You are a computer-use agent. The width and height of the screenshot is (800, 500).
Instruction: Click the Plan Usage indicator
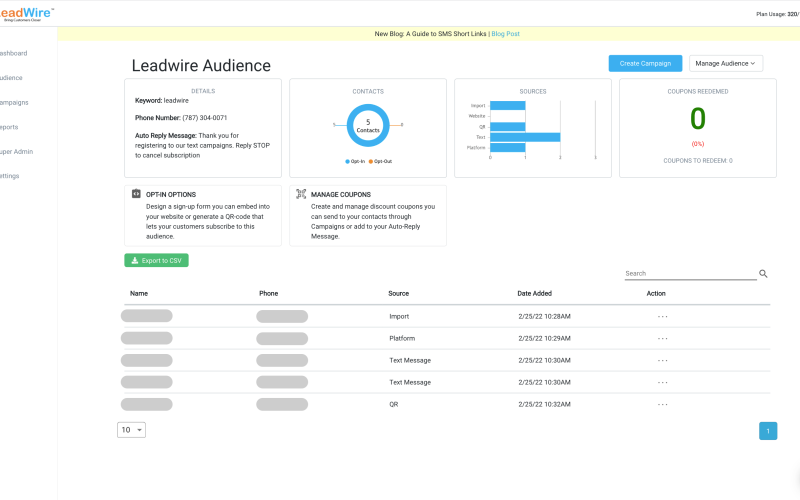tap(778, 14)
